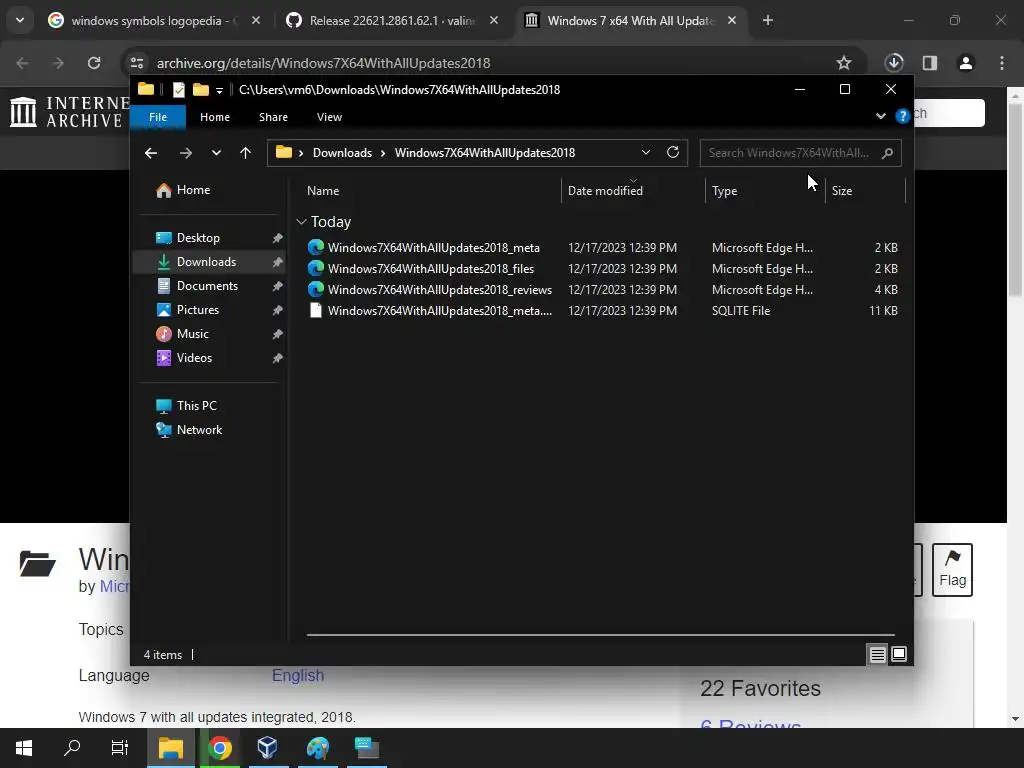Switch to Release 22621.2861.62.1 GitHub tab
The image size is (1024, 768).
pyautogui.click(x=392, y=21)
